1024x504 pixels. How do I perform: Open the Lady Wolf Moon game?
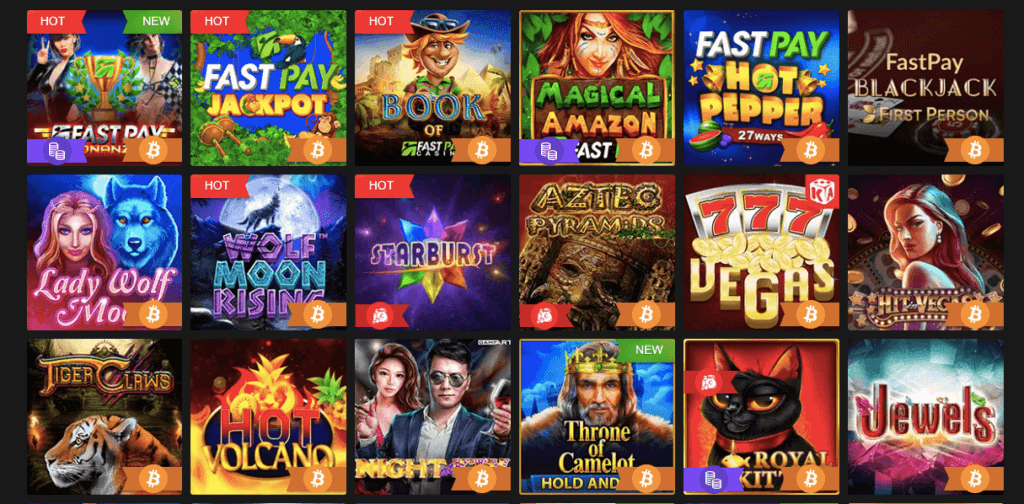pyautogui.click(x=104, y=252)
